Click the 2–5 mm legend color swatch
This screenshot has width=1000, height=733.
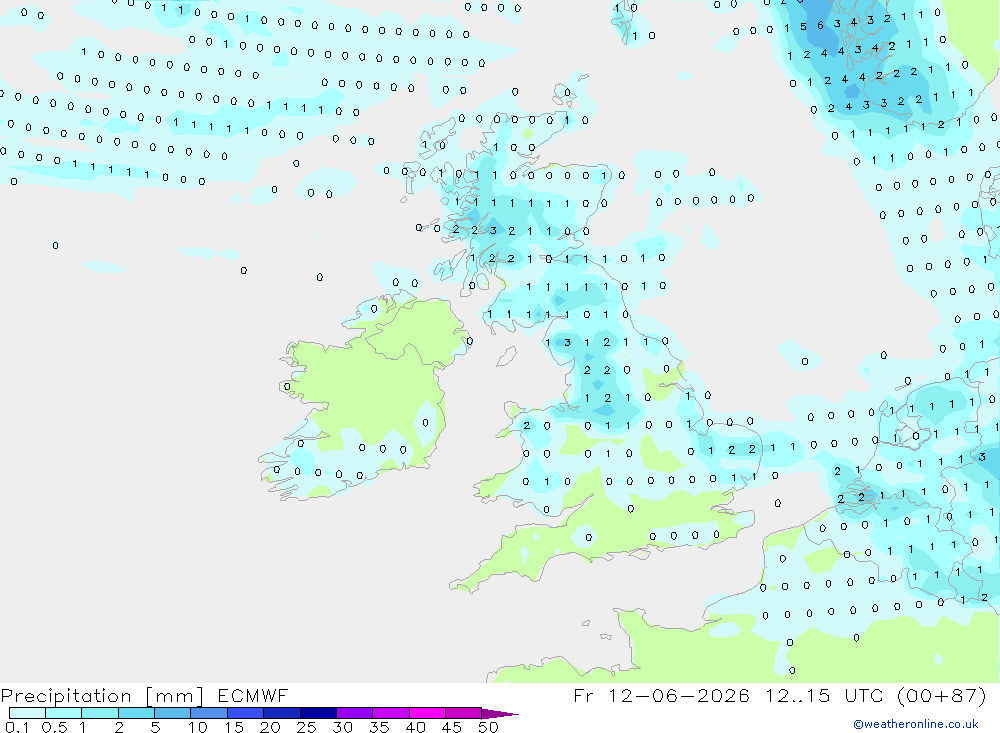pyautogui.click(x=136, y=713)
